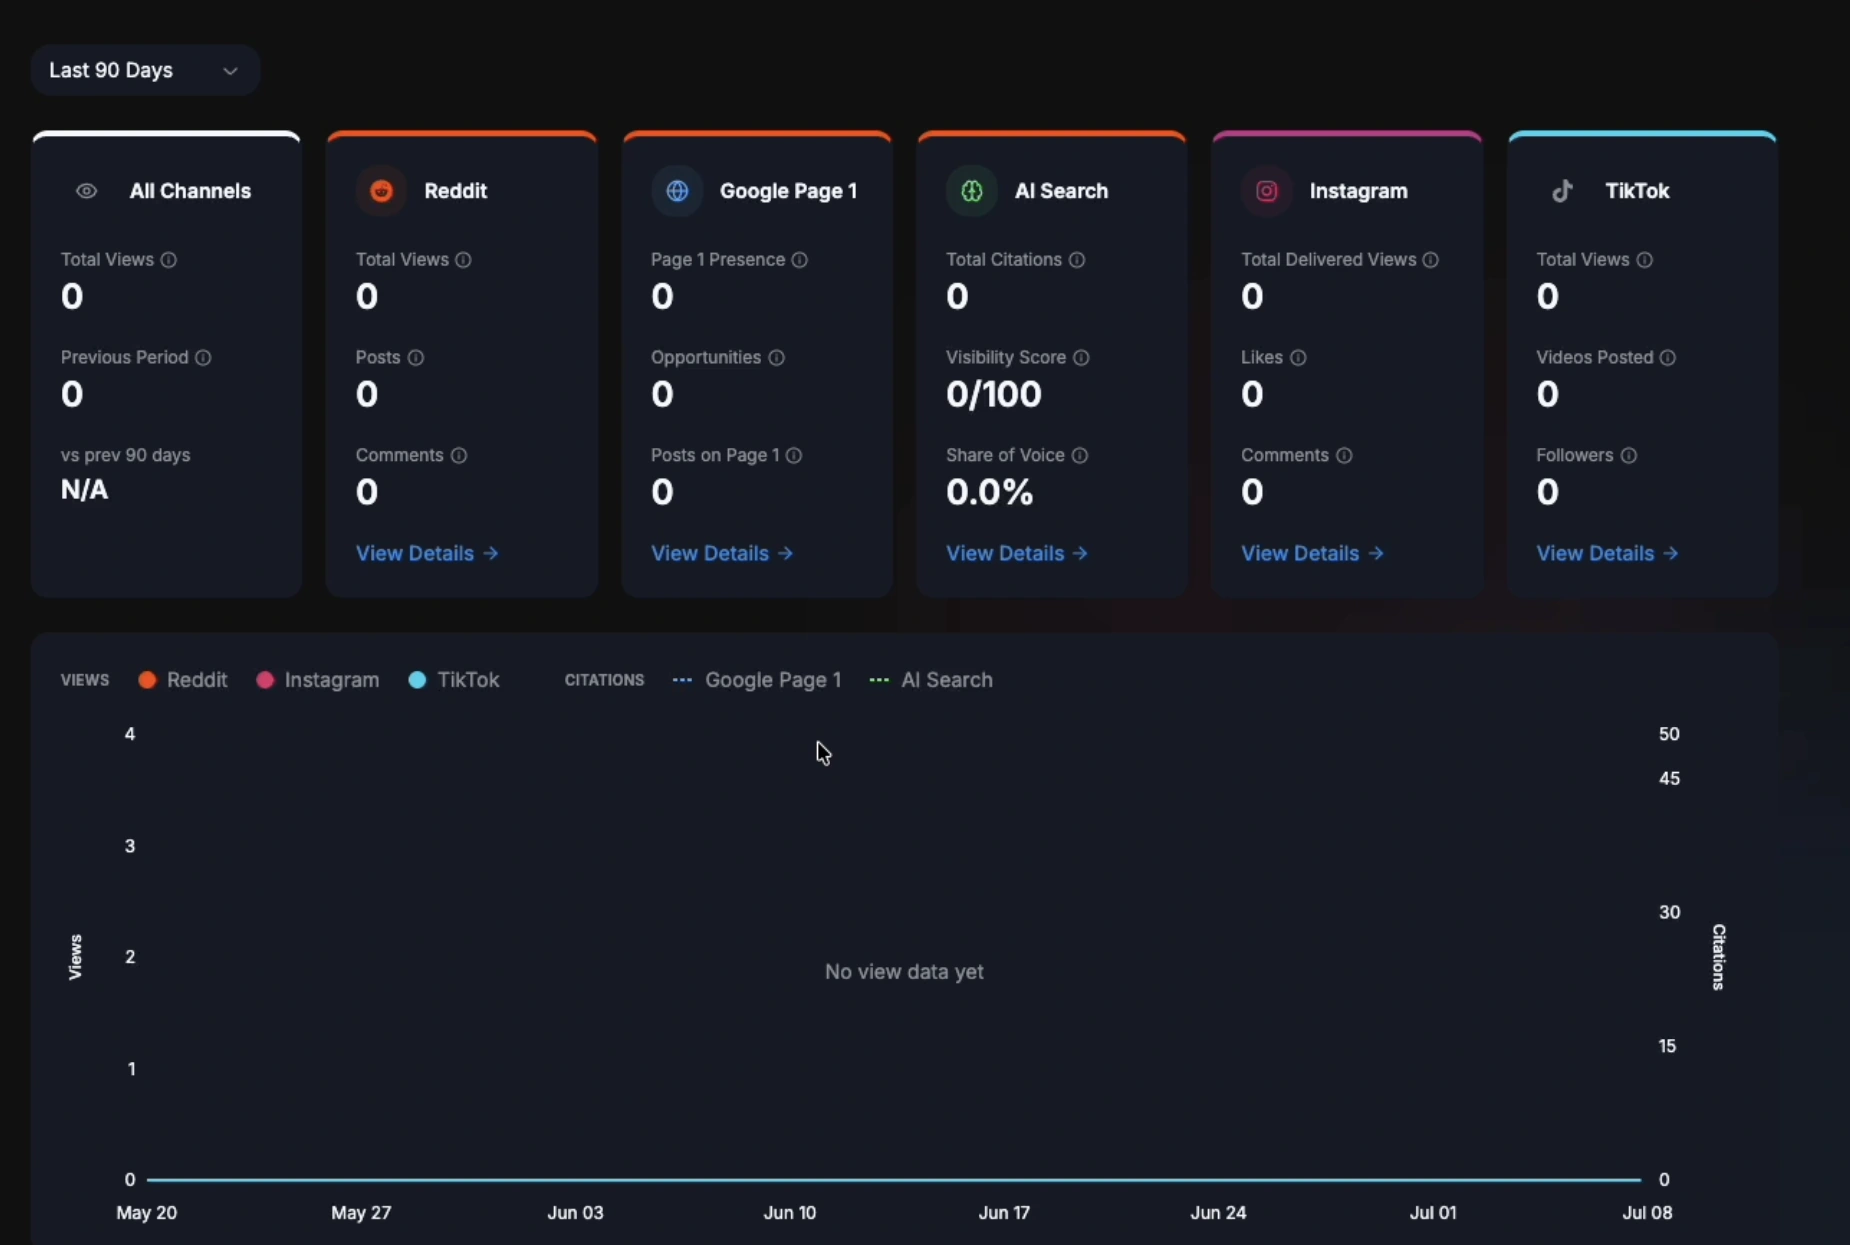Click info icon beside Total Citations
Image resolution: width=1850 pixels, height=1245 pixels.
tap(1077, 260)
